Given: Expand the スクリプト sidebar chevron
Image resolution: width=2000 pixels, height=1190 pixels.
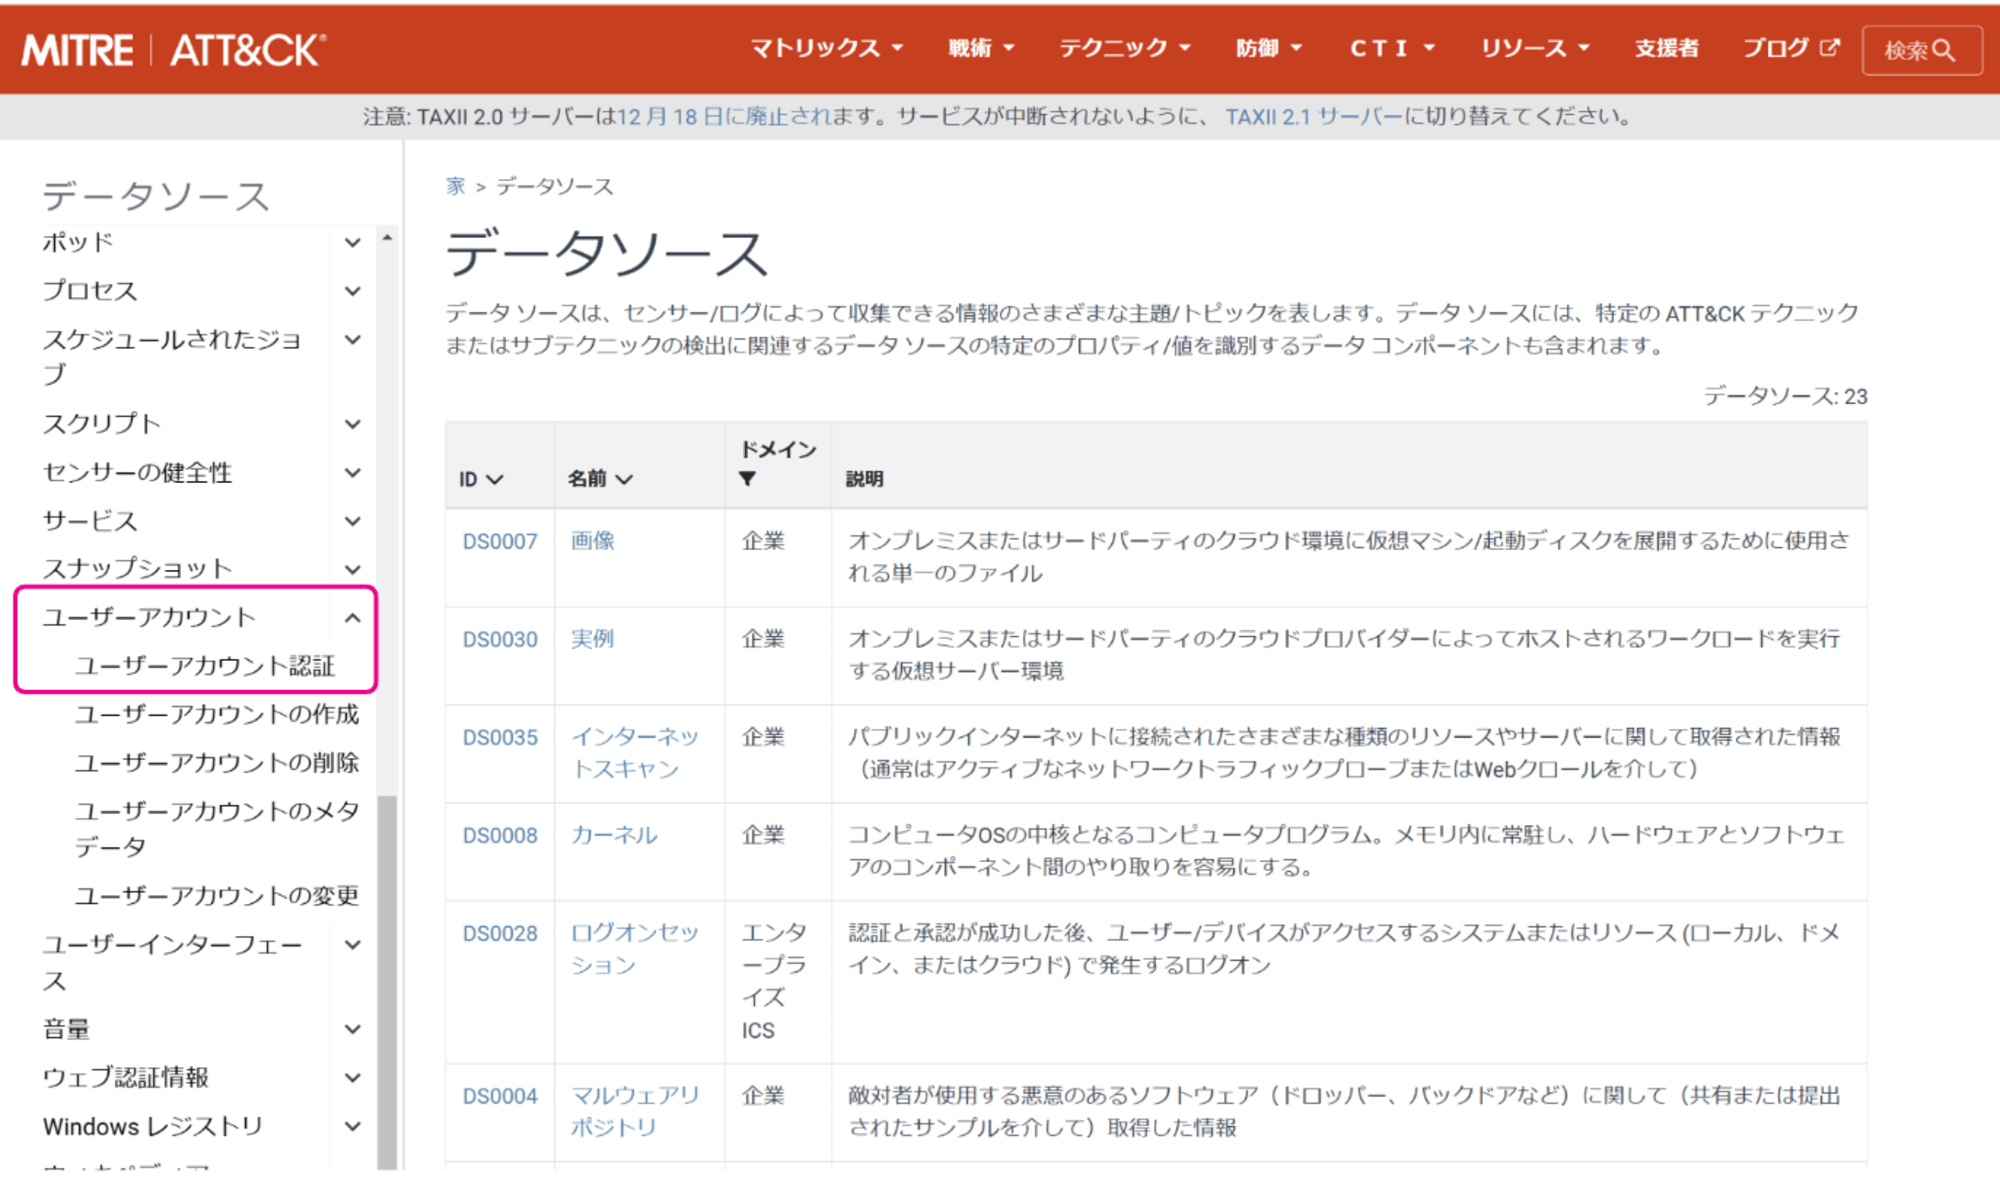Looking at the screenshot, I should tap(352, 424).
